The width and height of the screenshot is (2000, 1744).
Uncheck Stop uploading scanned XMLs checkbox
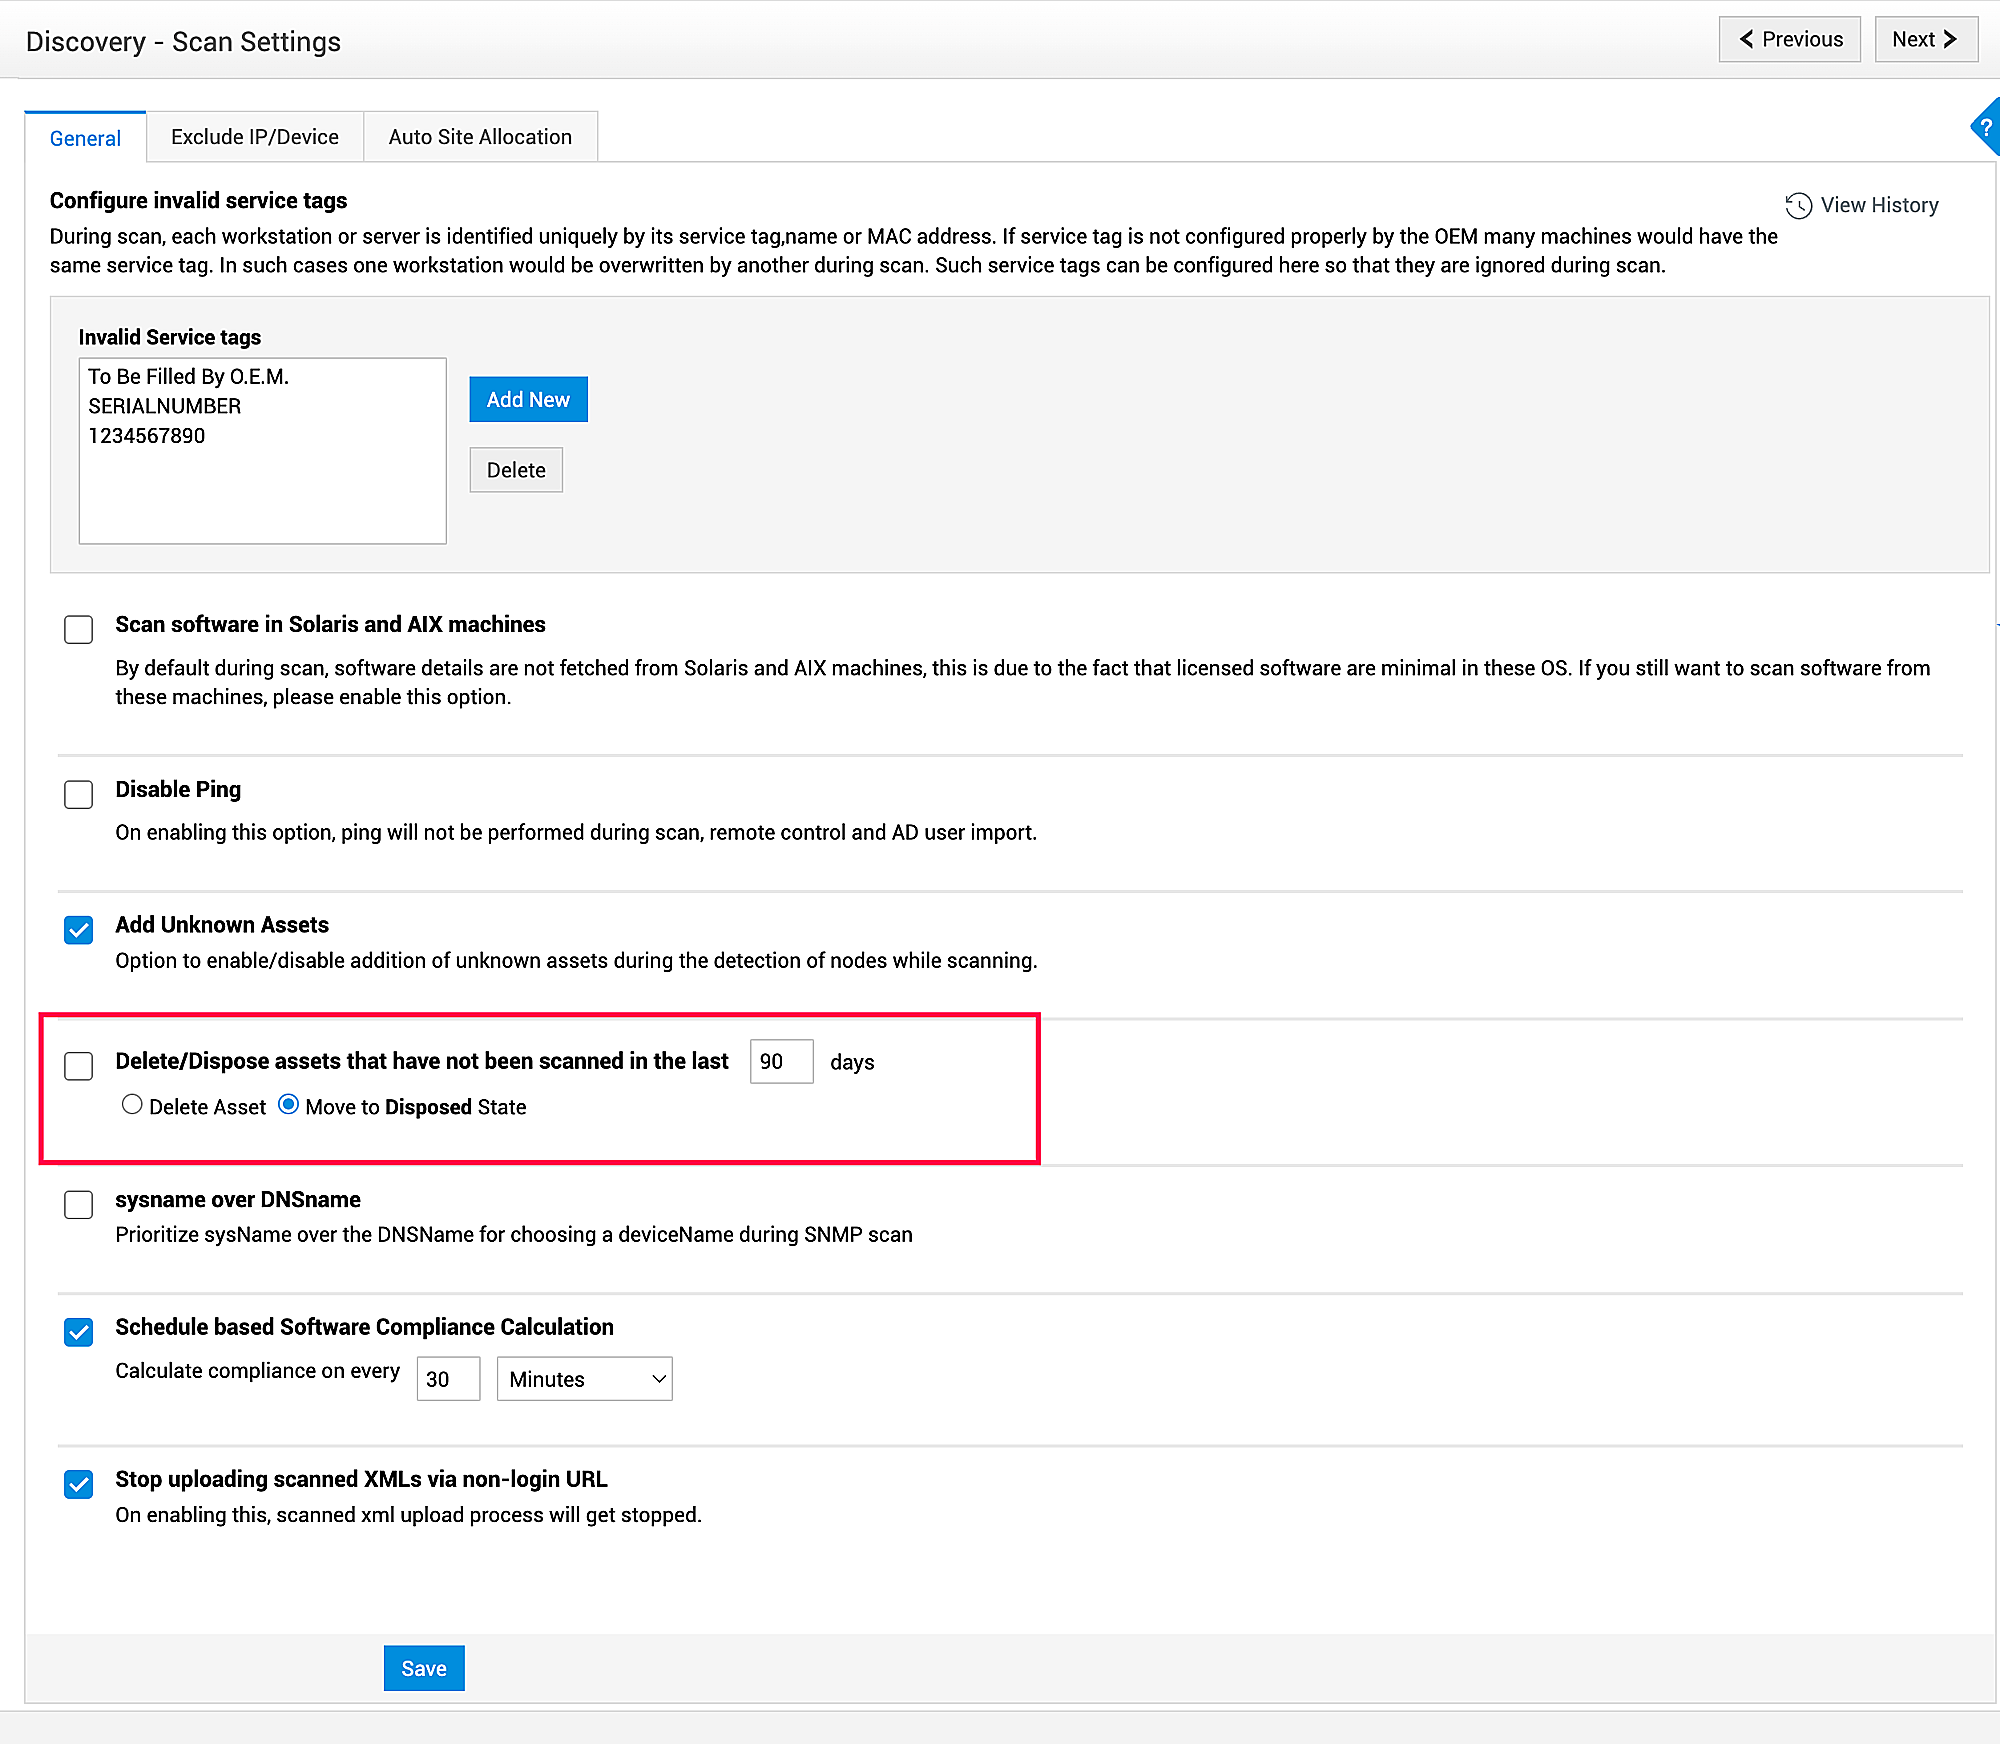click(78, 1484)
